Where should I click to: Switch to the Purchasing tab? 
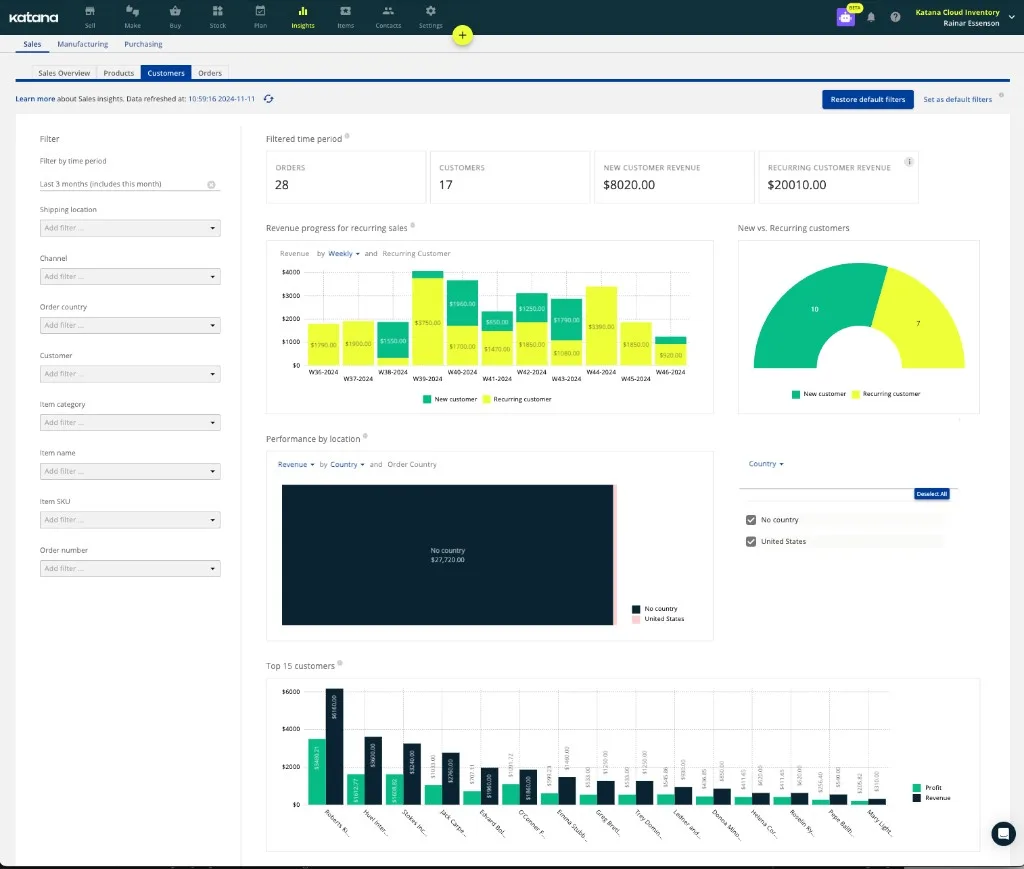click(x=143, y=44)
